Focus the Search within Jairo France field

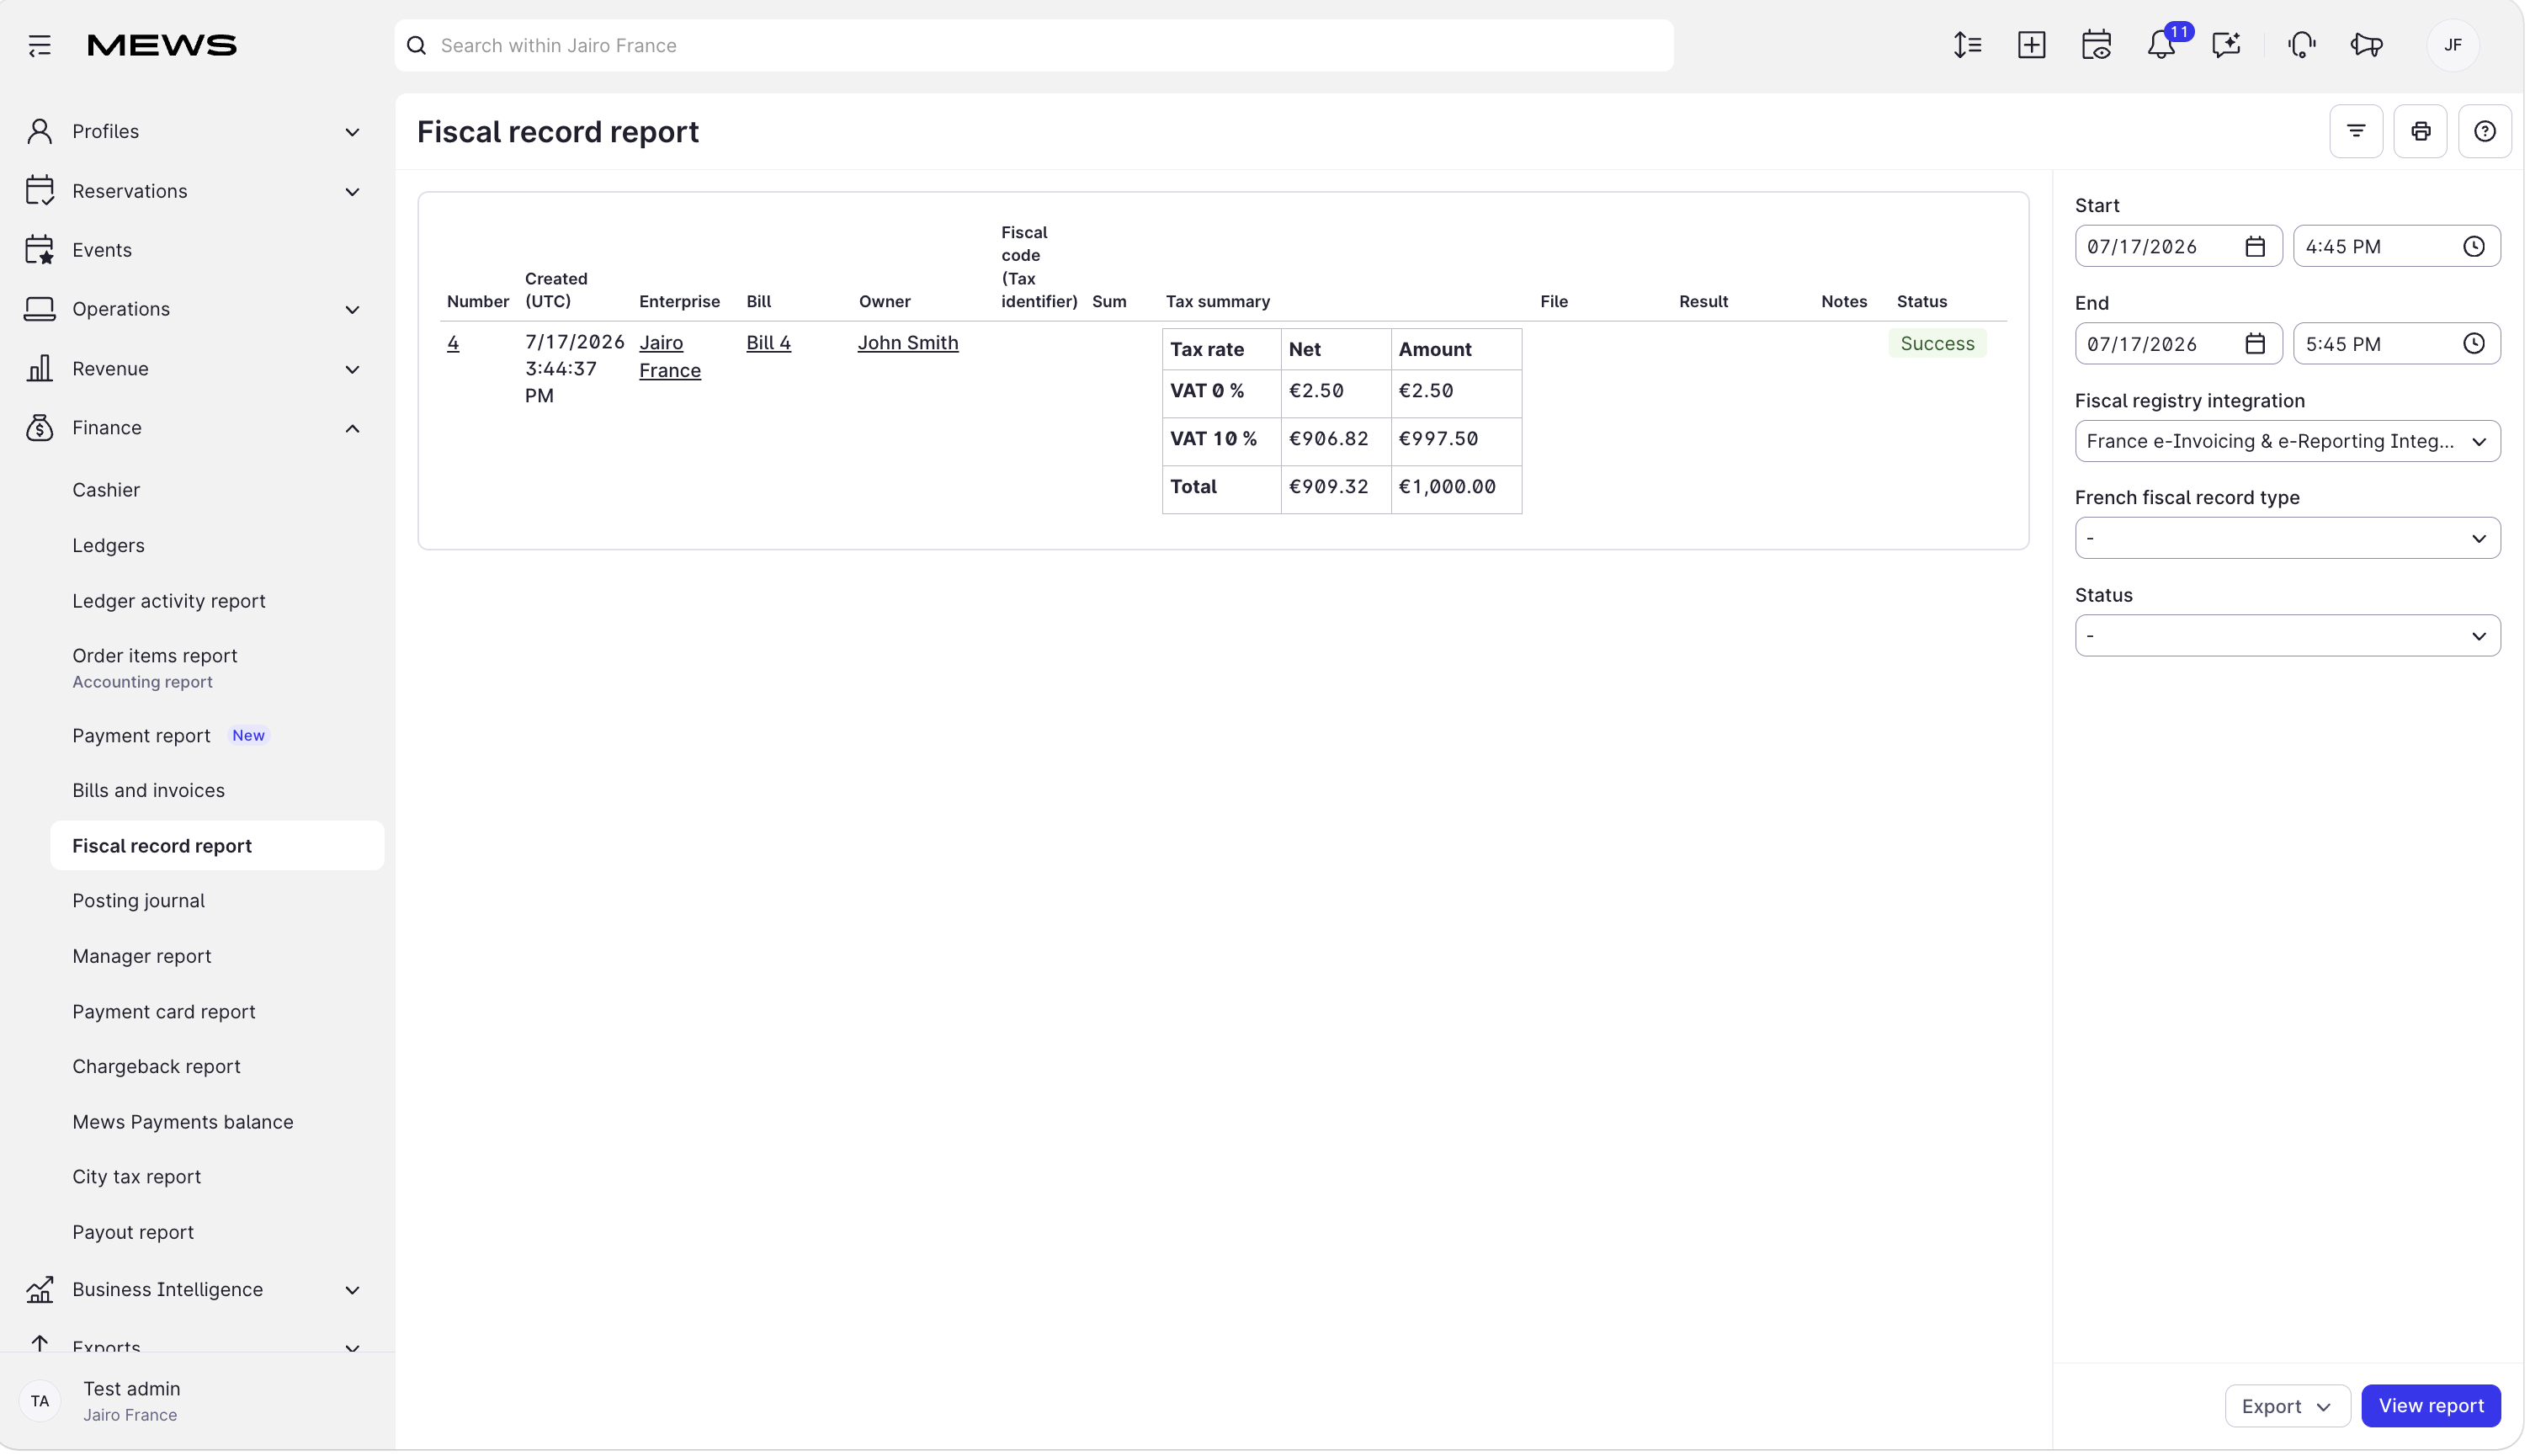(x=1035, y=46)
